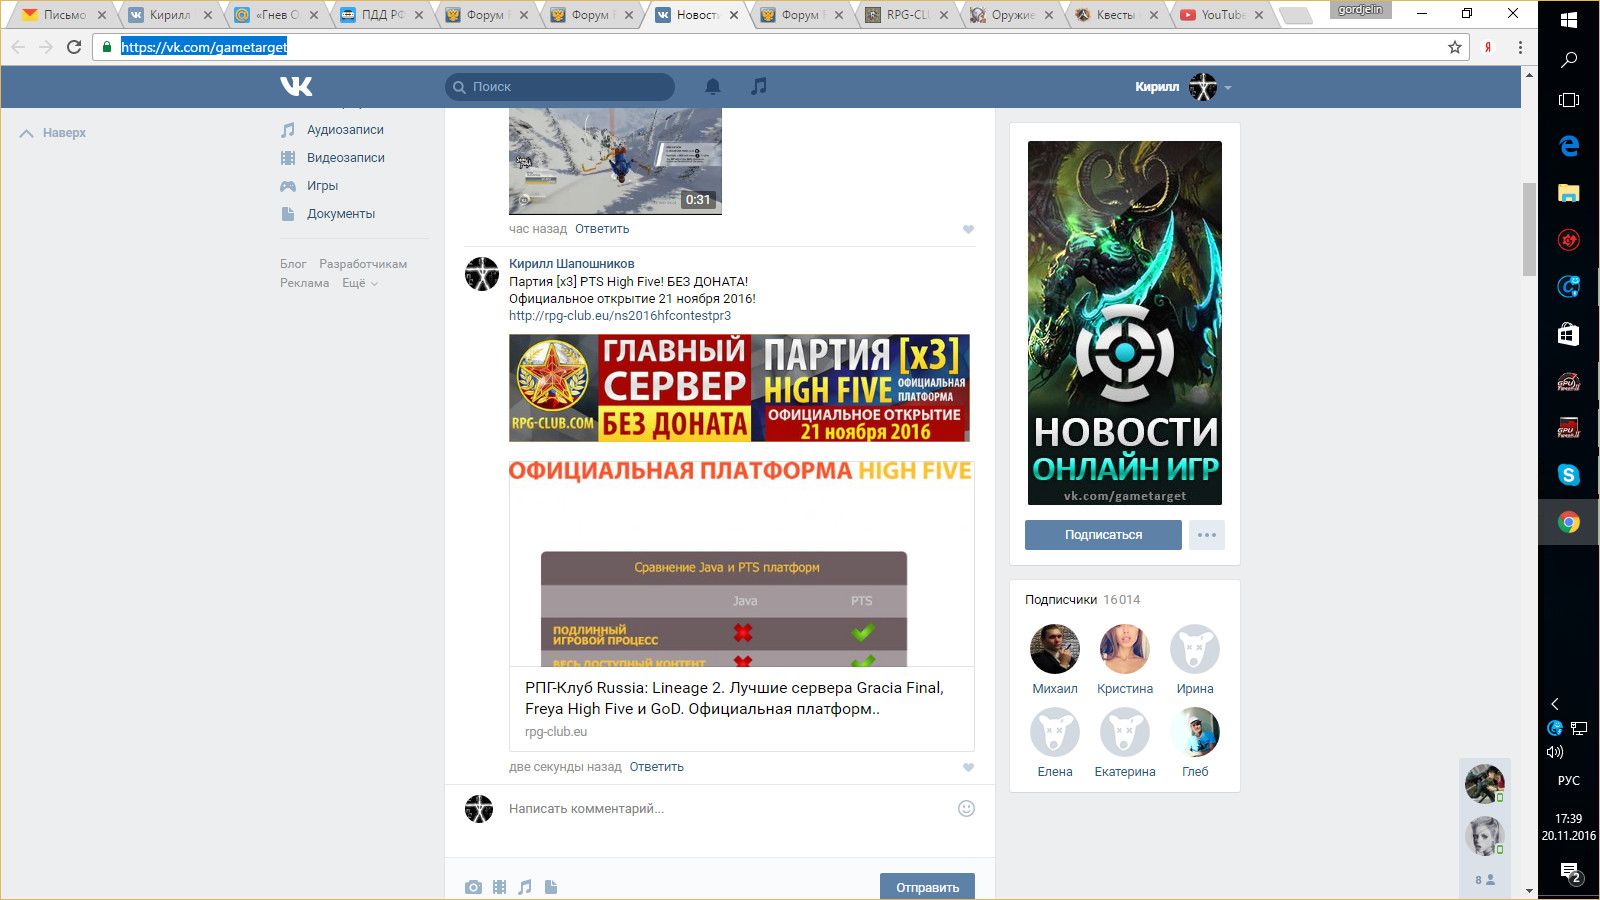
Task: Open Skype from the taskbar
Action: click(x=1569, y=475)
